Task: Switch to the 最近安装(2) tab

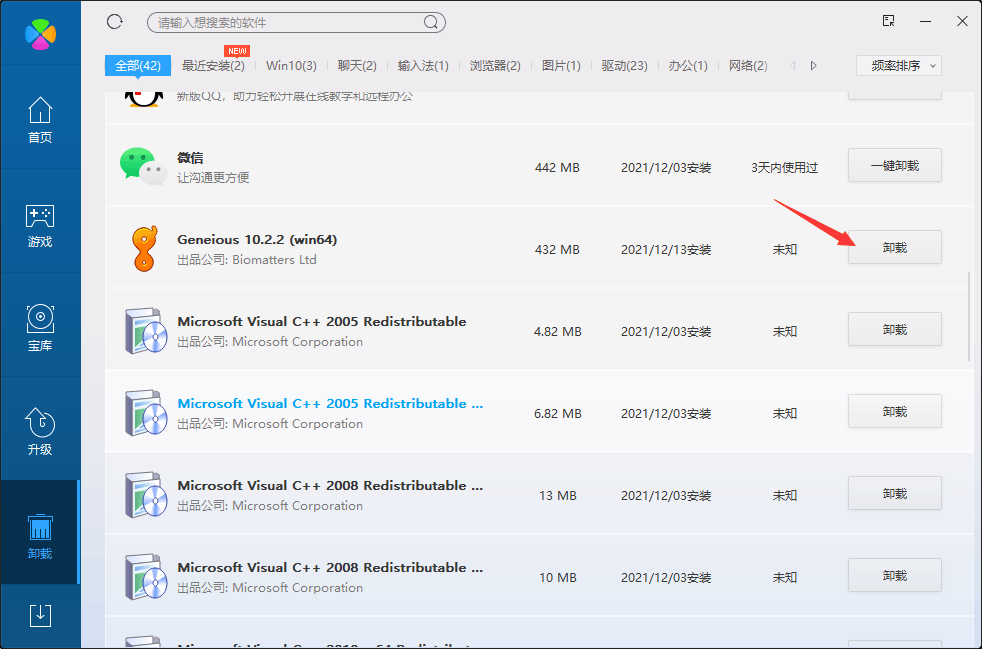Action: [213, 66]
